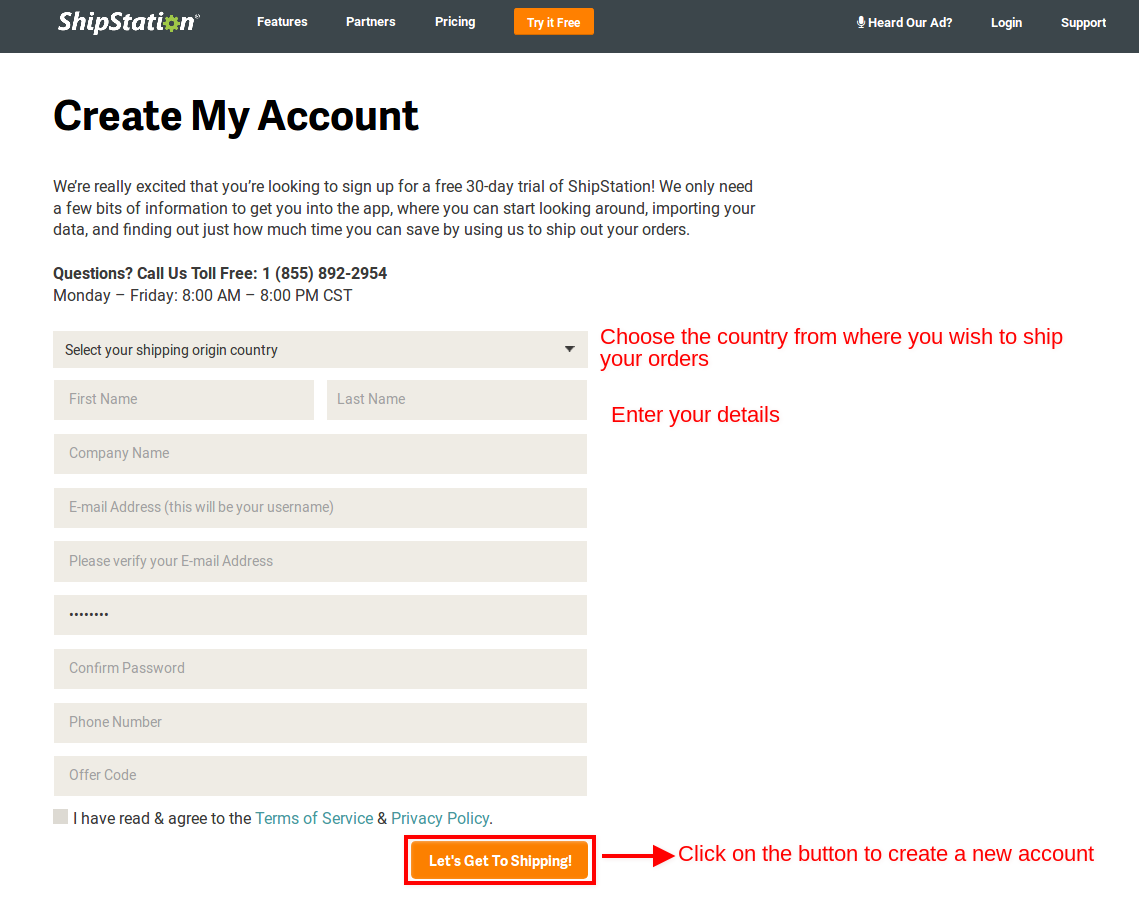Open the Terms of Service link
The image size is (1139, 912).
[x=314, y=818]
